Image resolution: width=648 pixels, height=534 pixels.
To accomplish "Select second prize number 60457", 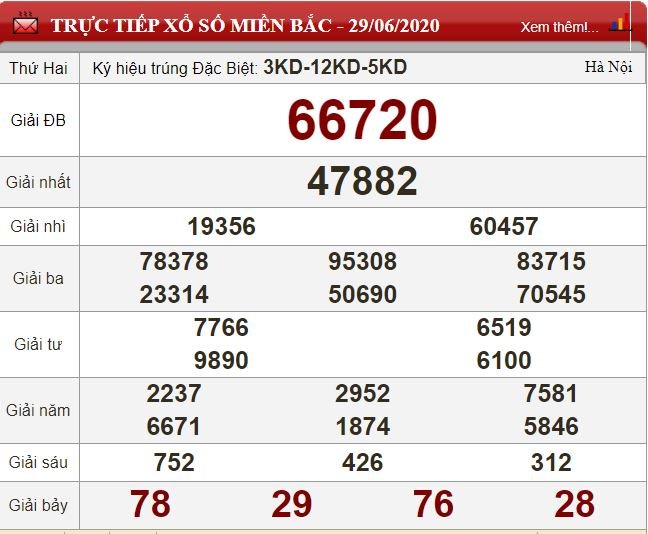I will coord(504,226).
